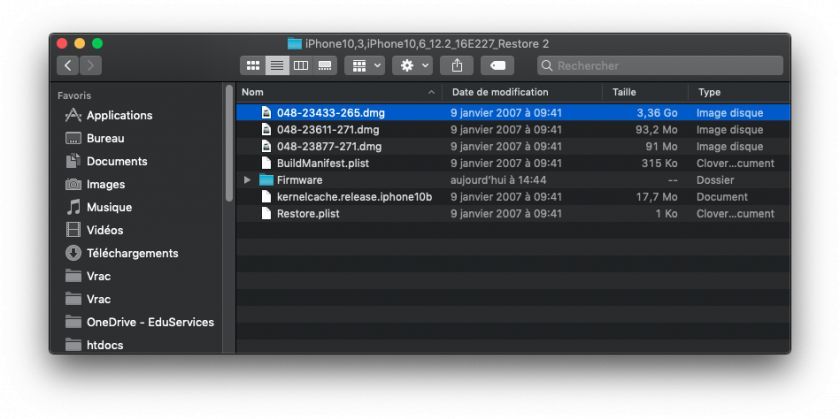Click the Rechercher search field
The image size is (840, 419).
(660, 65)
